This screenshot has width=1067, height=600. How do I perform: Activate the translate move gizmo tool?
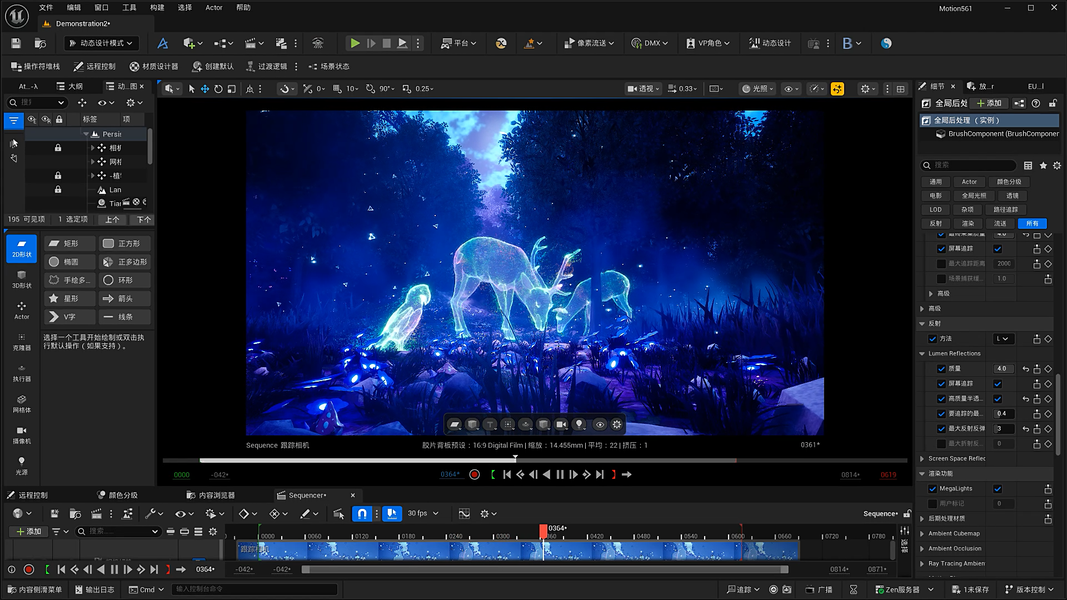point(204,88)
